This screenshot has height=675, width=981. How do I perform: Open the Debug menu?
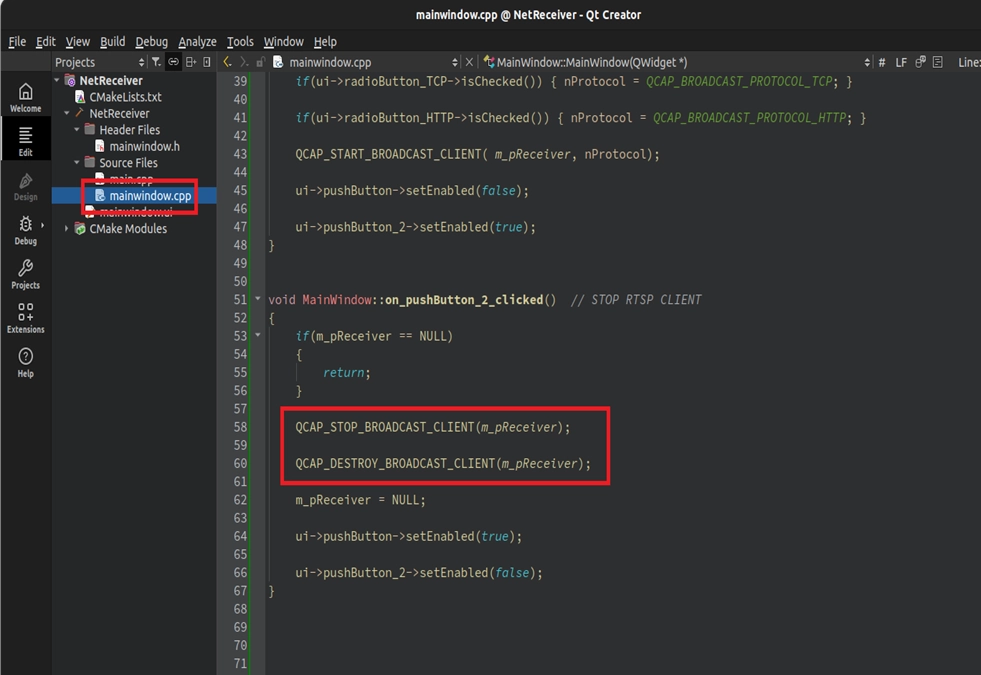151,41
